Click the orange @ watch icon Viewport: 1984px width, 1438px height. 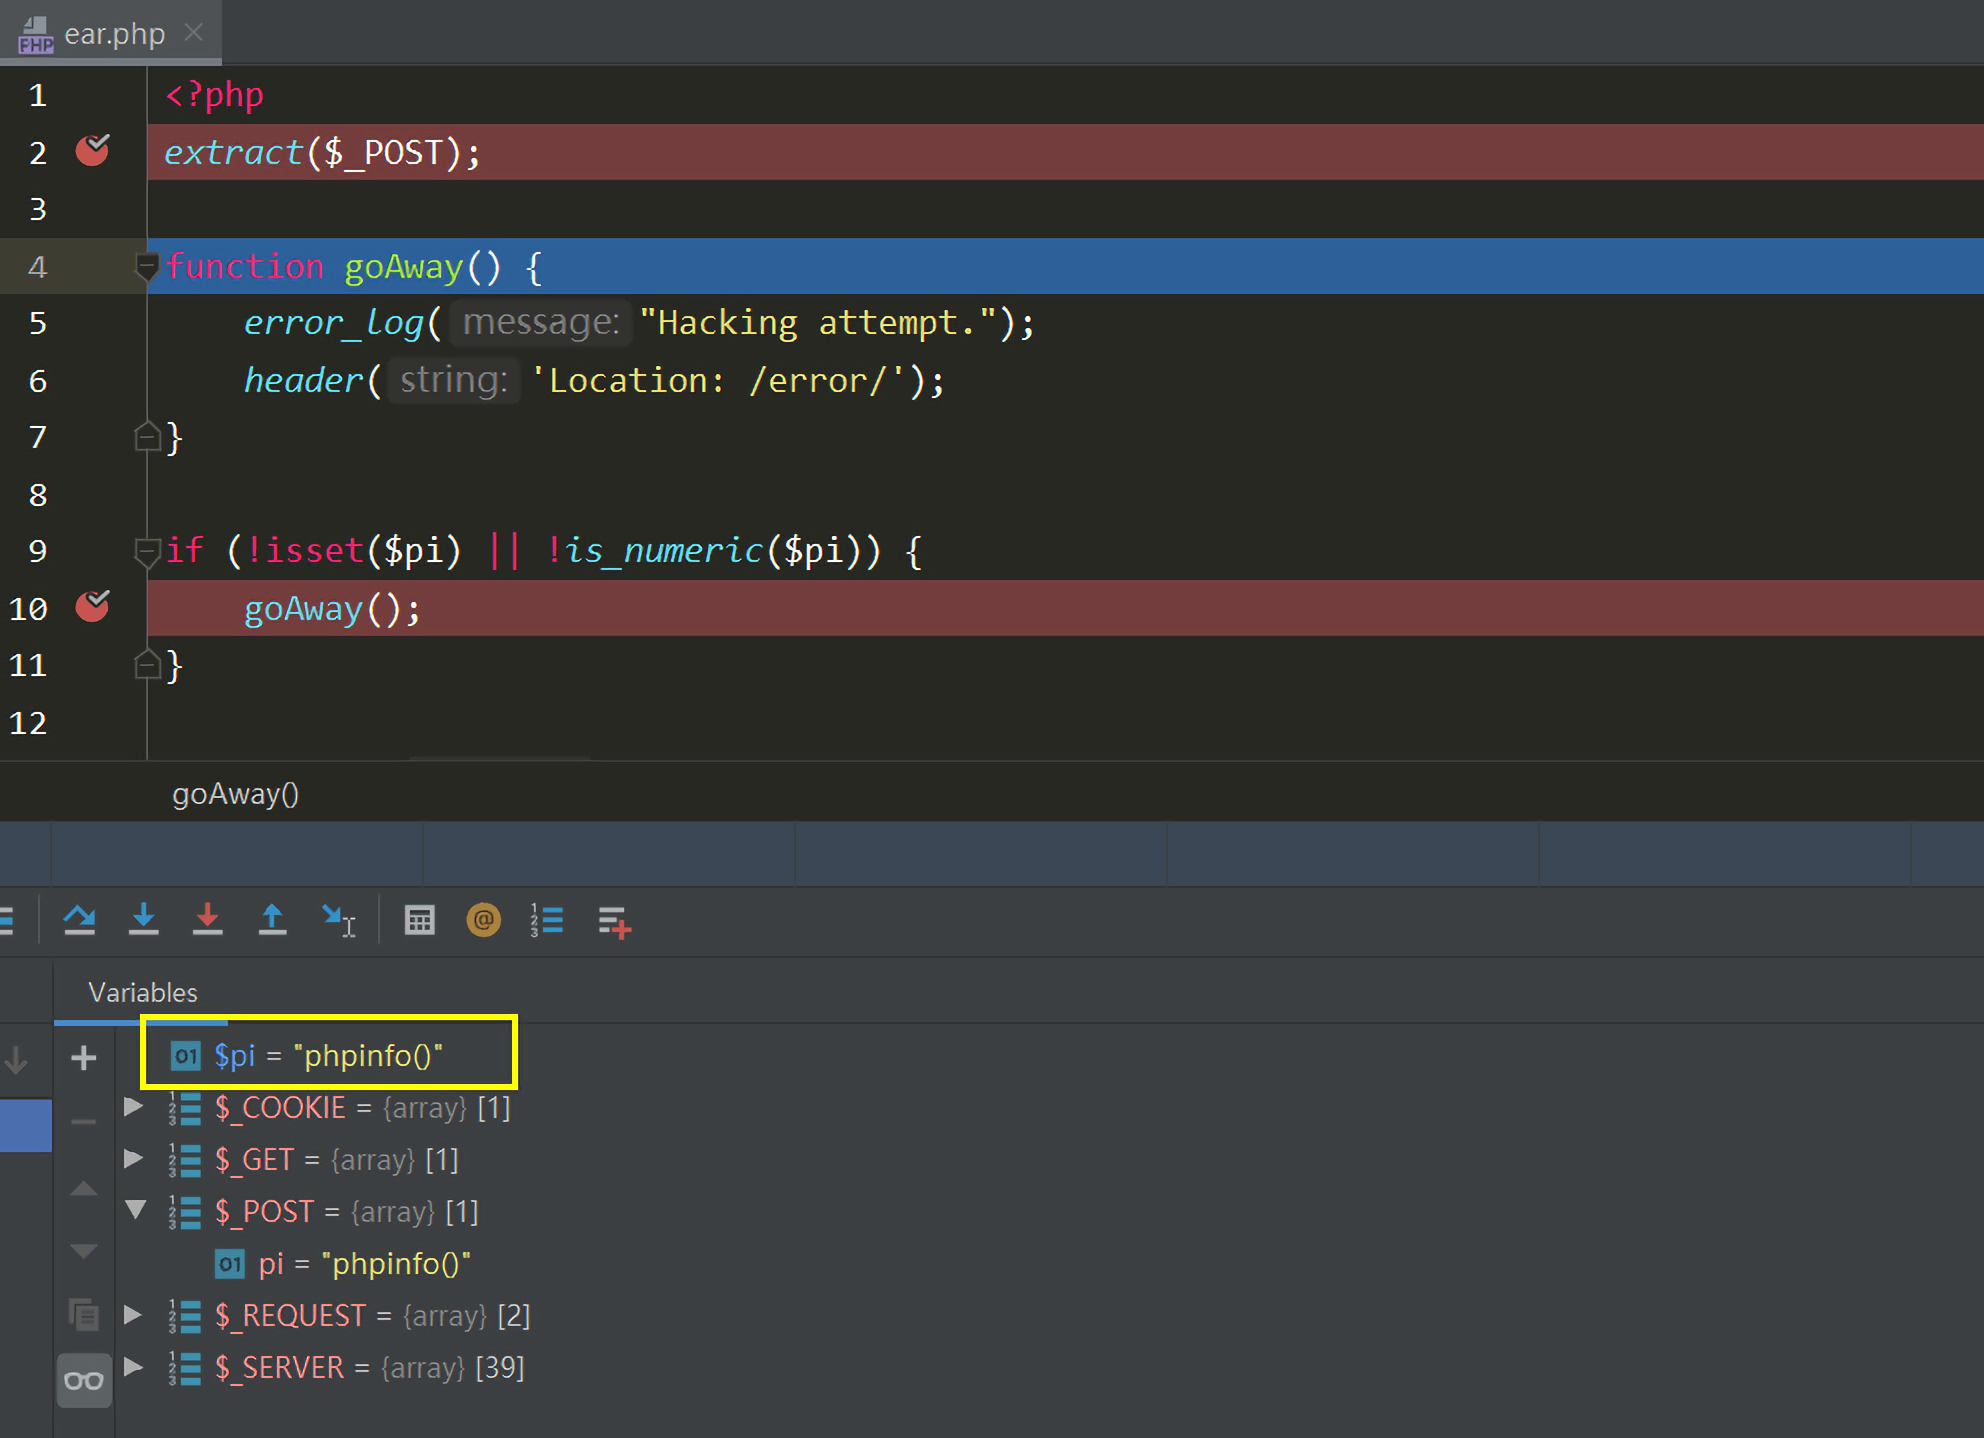[484, 920]
